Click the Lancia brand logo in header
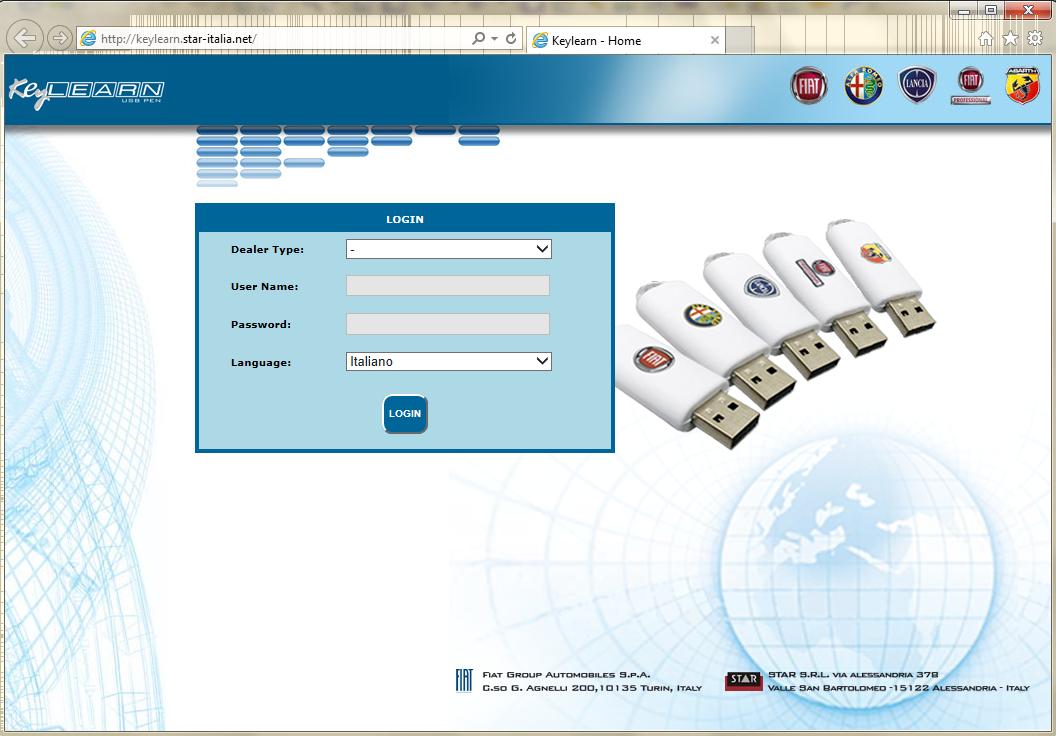Screen dimensions: 1056x736 tap(917, 85)
